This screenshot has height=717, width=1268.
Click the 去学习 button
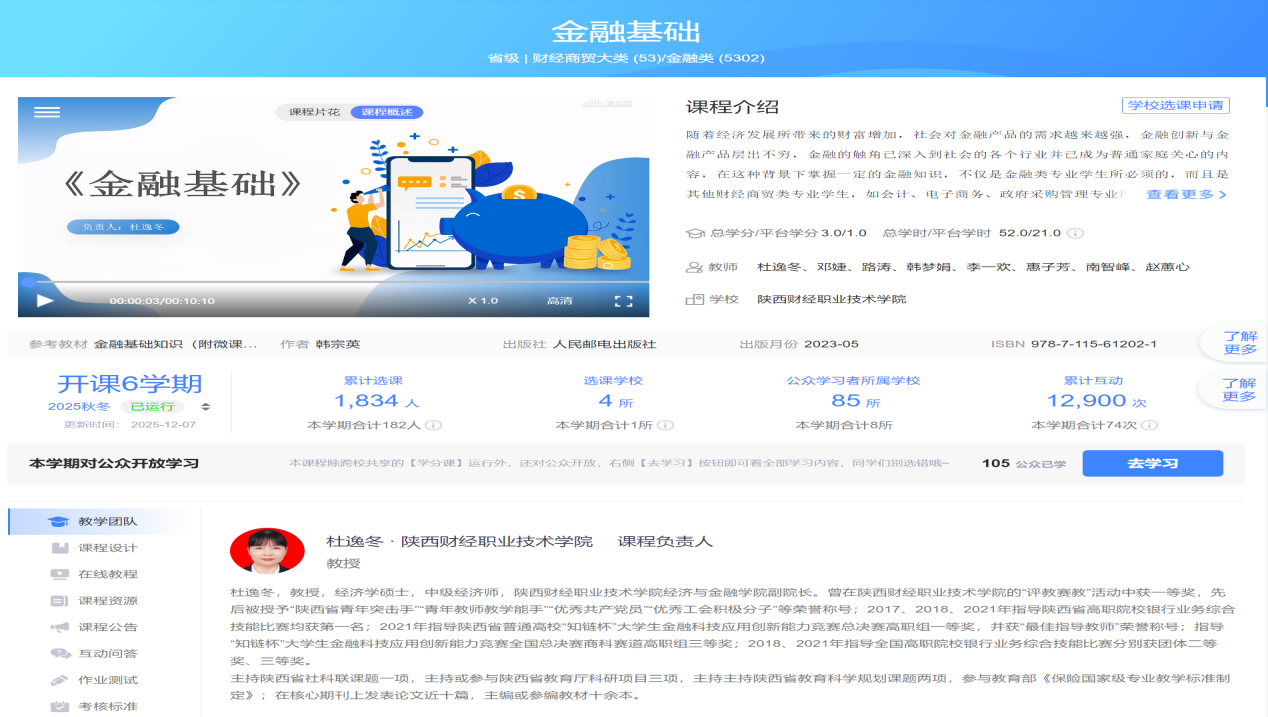[x=1152, y=463]
